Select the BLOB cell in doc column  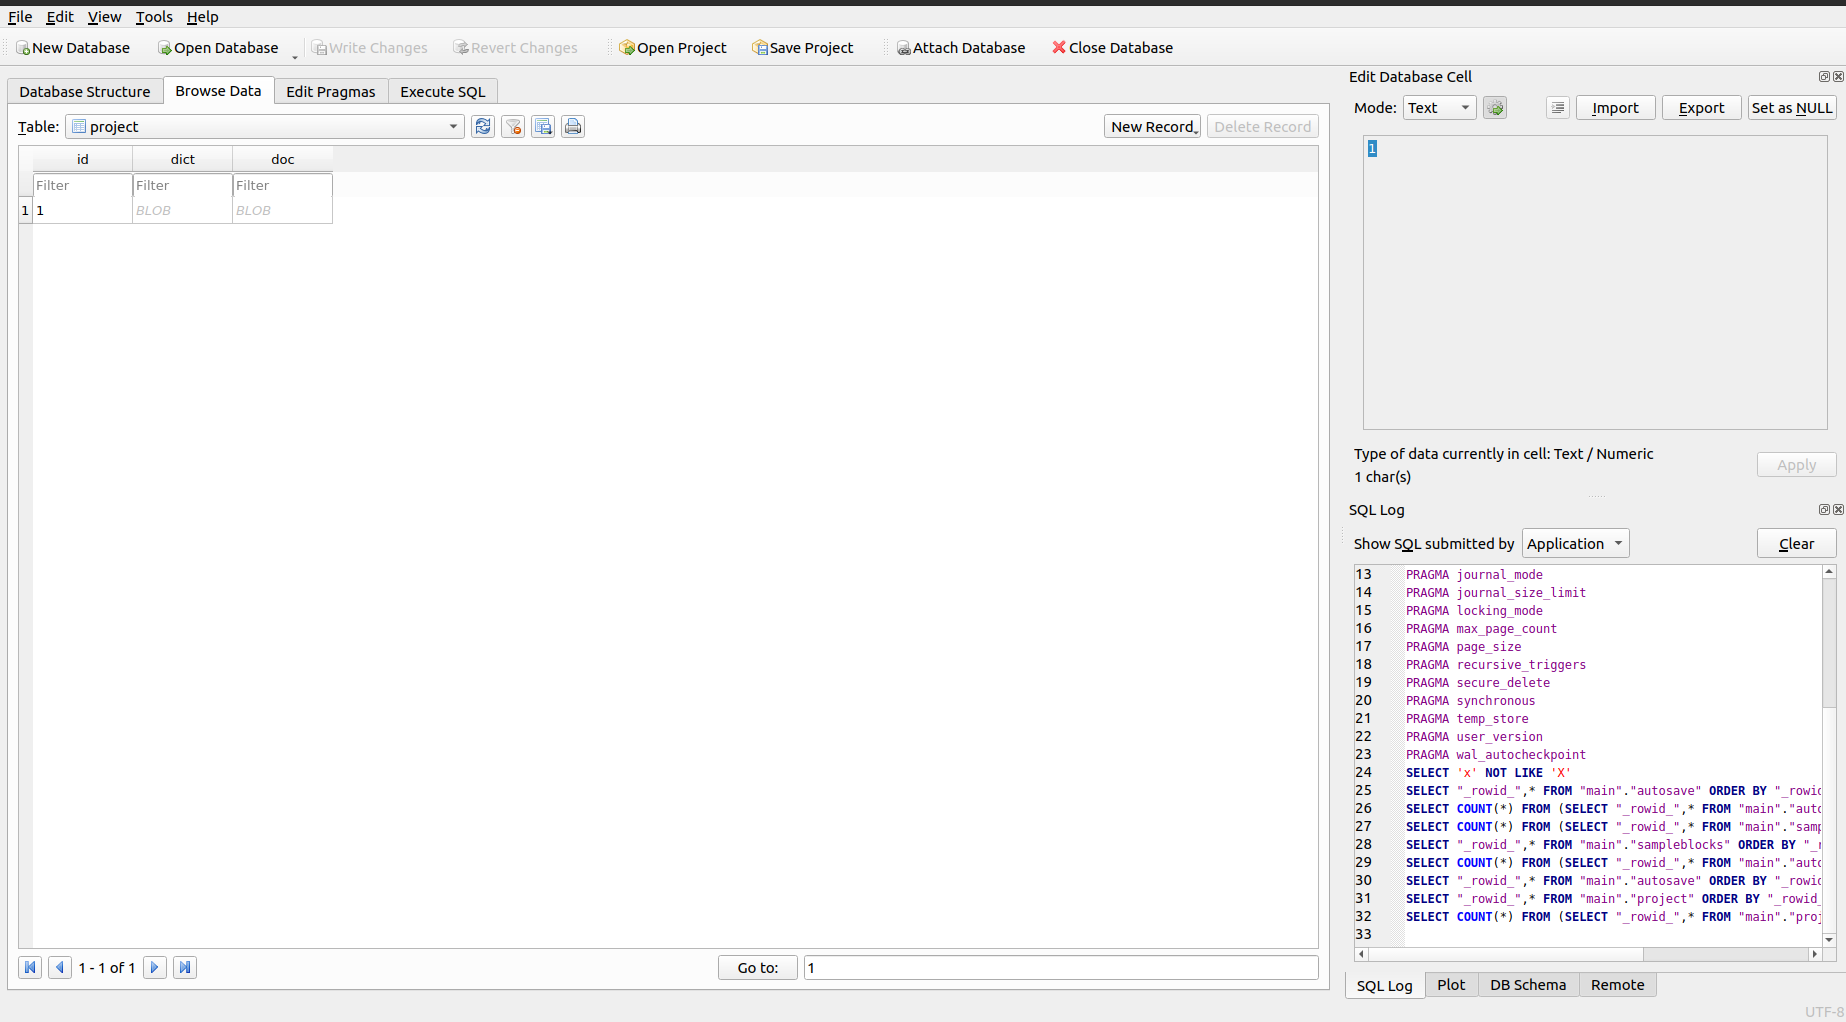[x=283, y=211]
